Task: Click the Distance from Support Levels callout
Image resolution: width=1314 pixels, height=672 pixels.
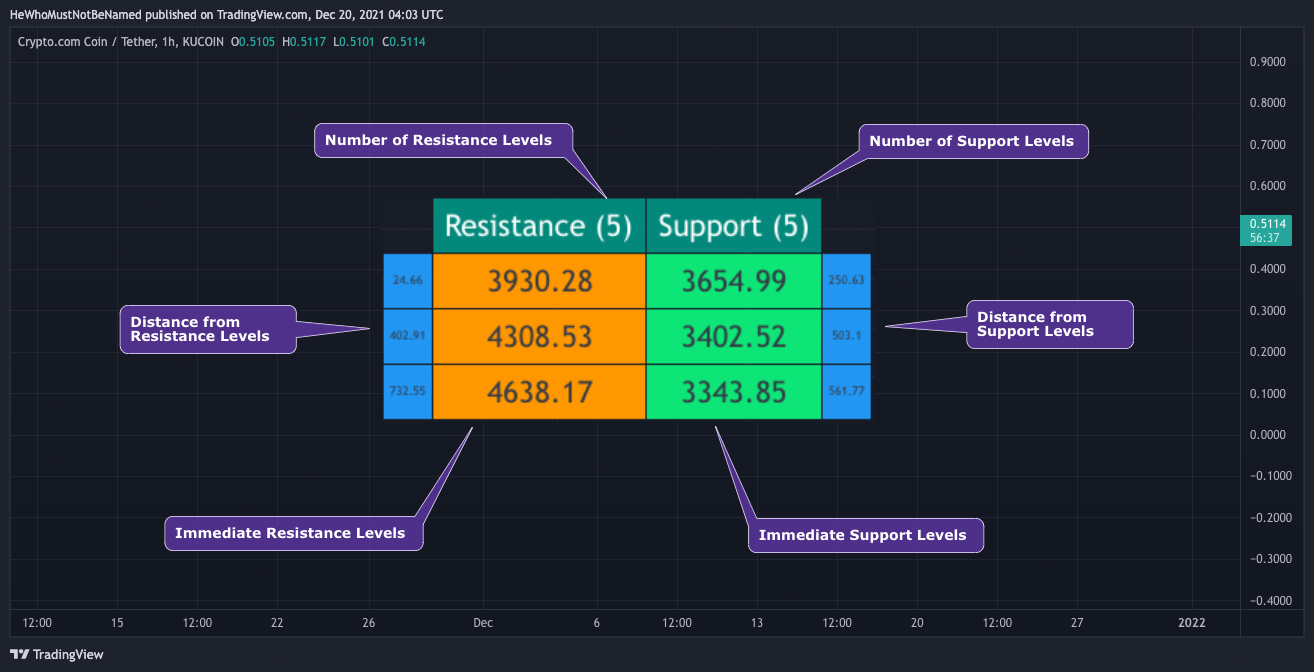Action: pyautogui.click(x=1049, y=324)
